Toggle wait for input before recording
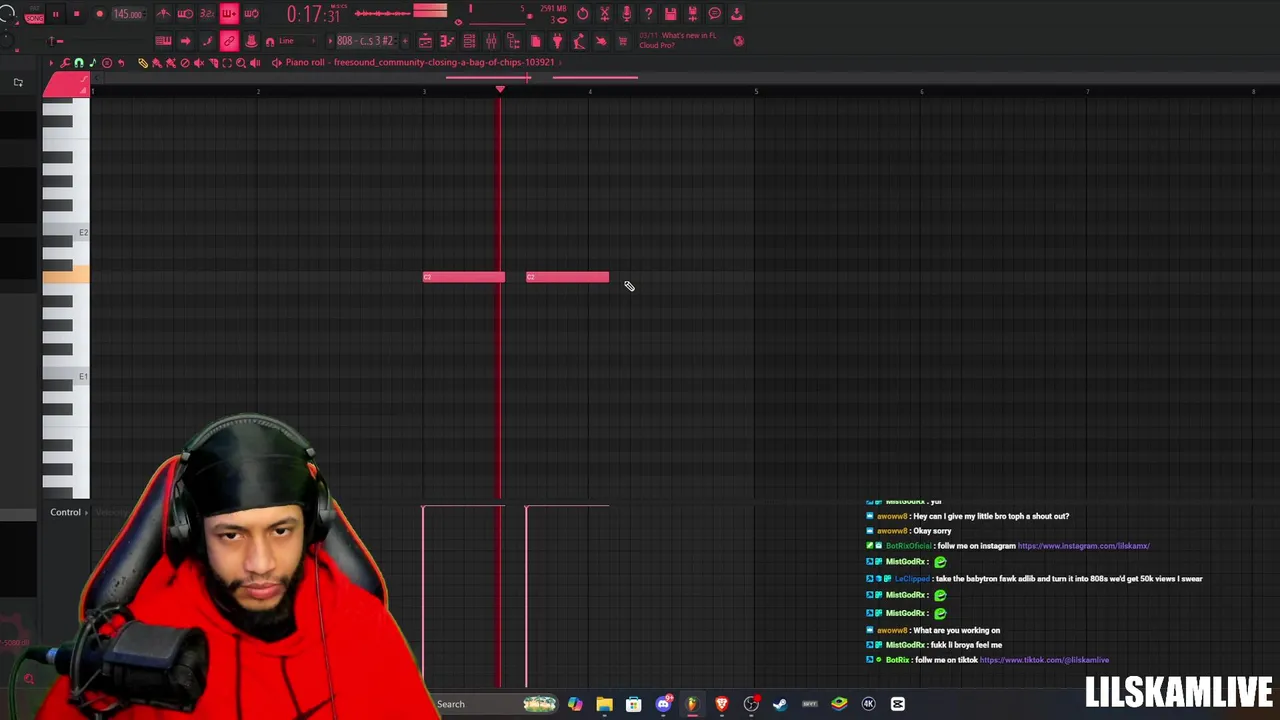This screenshot has height=720, width=1280. (185, 14)
